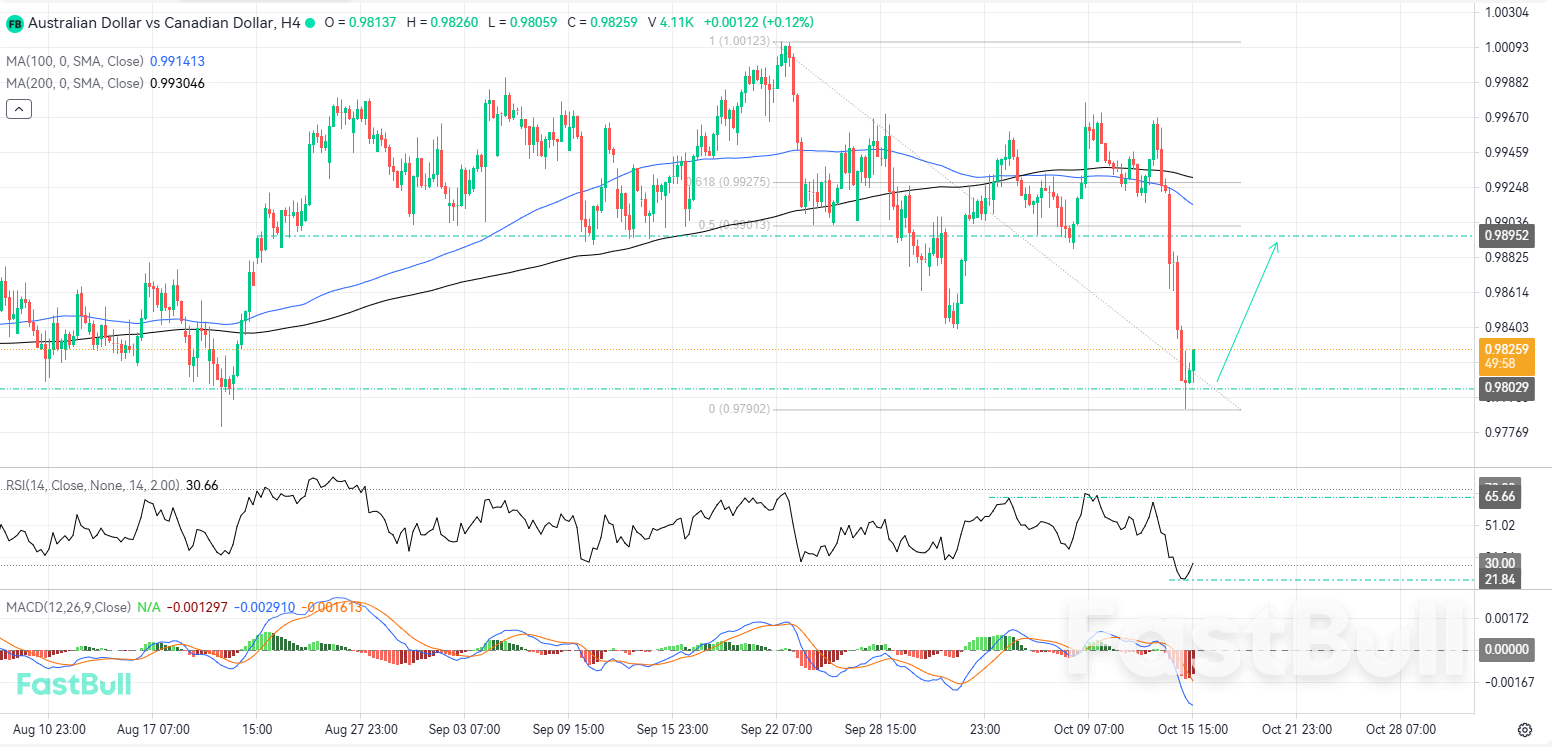Click the RSI value 30.66

point(202,485)
